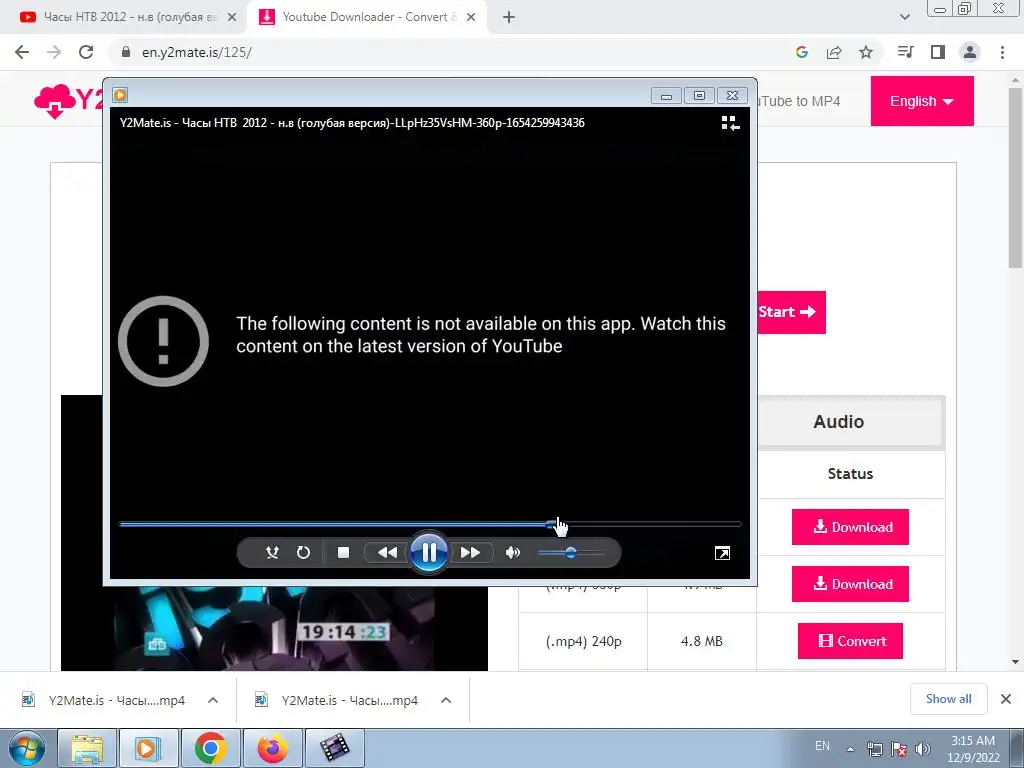Open Windows Explorer from taskbar

point(87,748)
